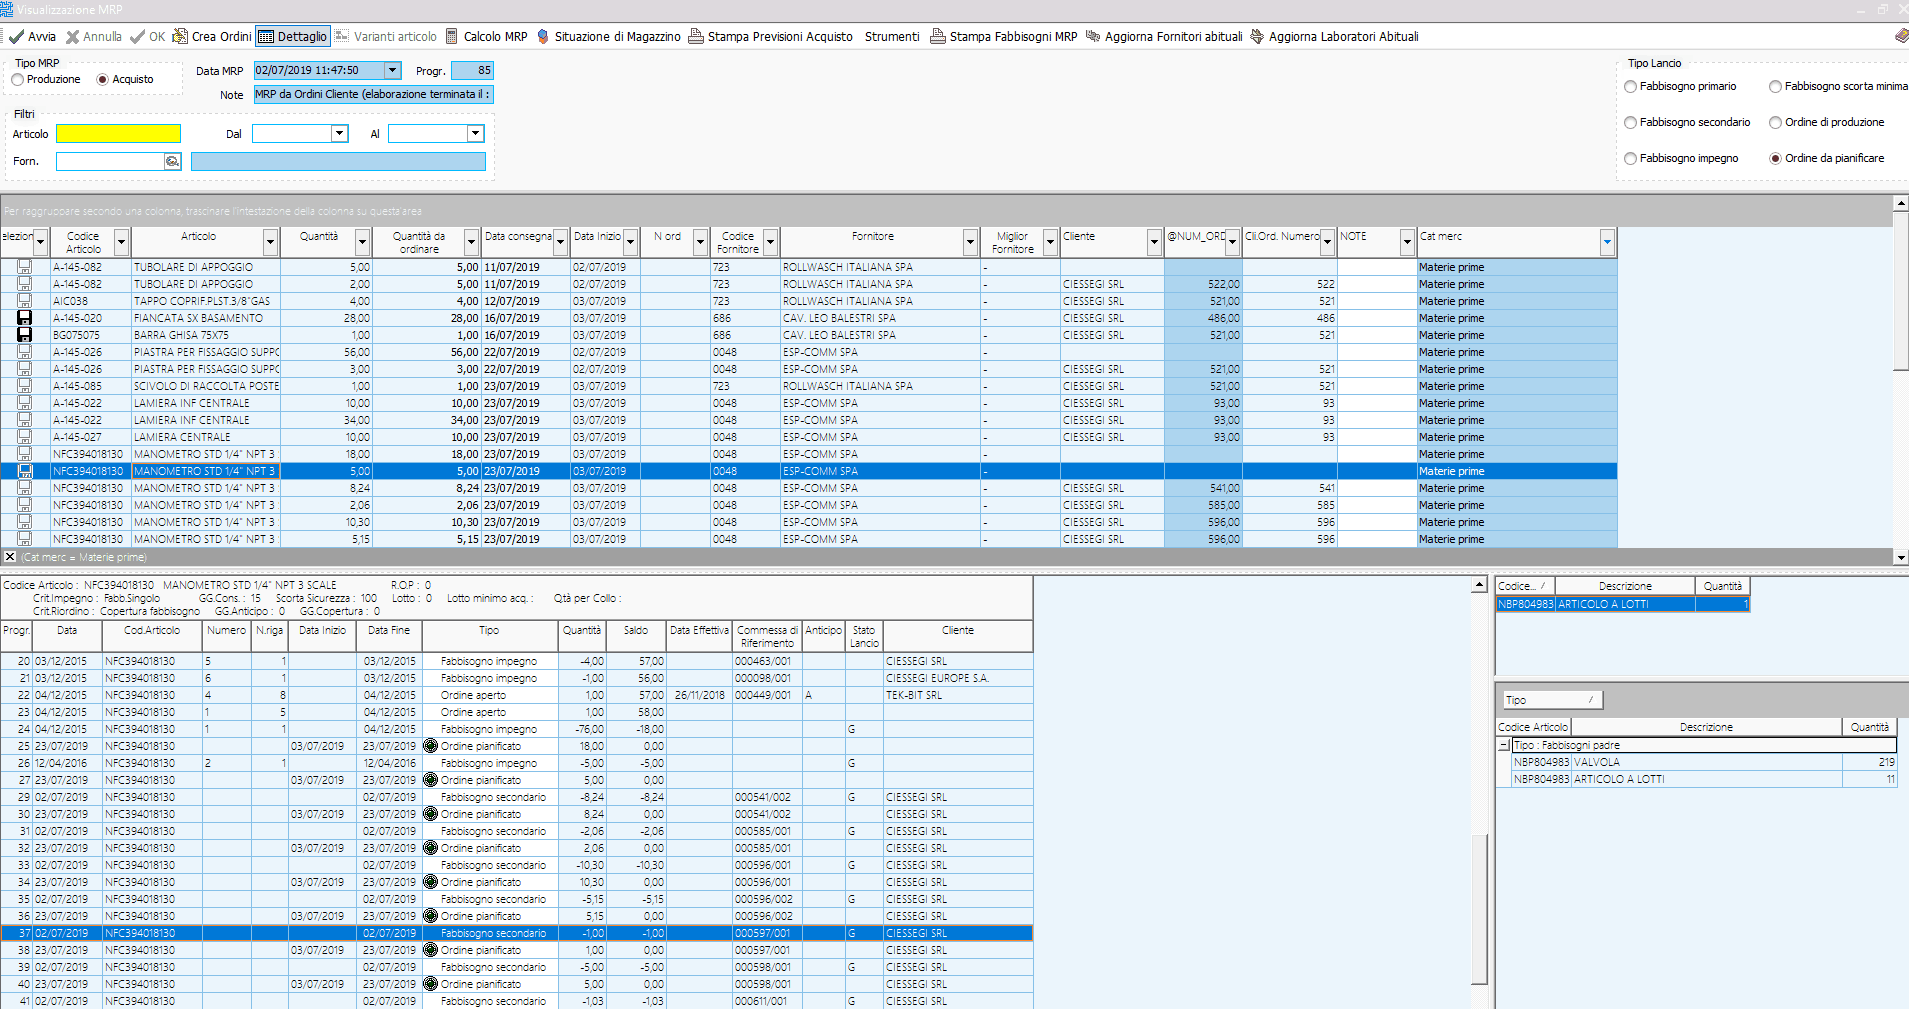Click save icon on FIANCATA SX BASAMENTO row
1909x1009 pixels.
25,318
